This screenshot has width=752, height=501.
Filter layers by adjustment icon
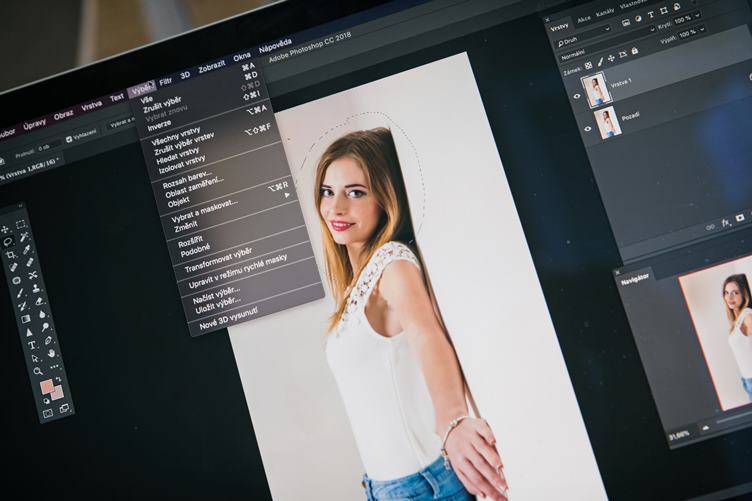(x=638, y=19)
